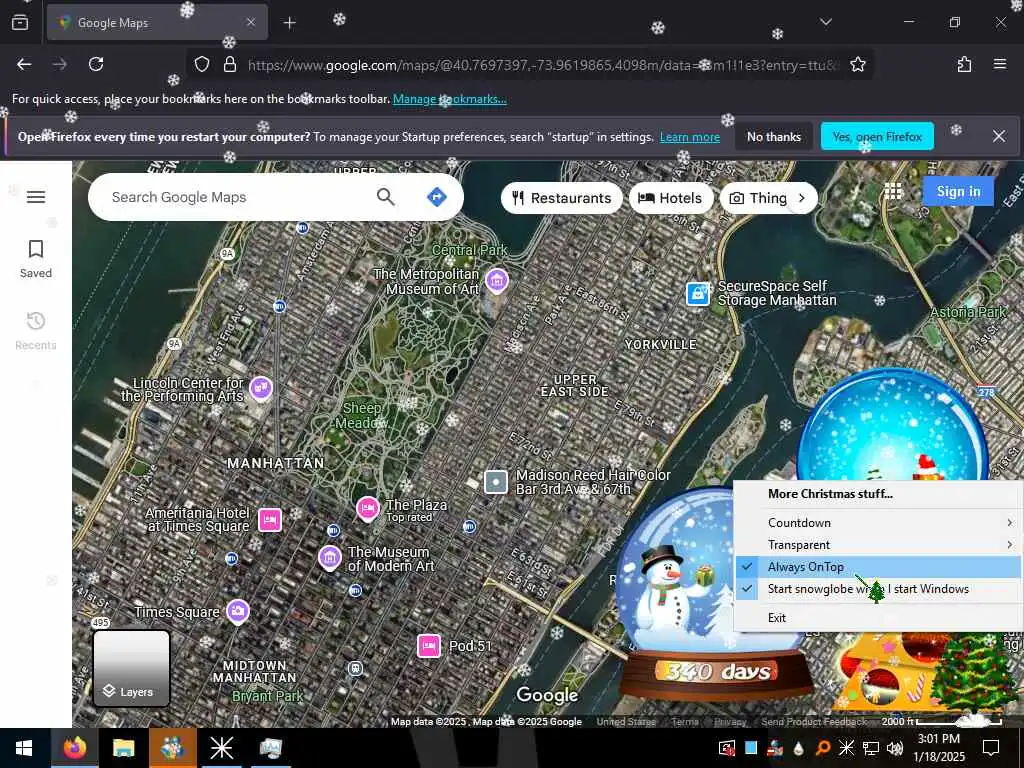This screenshot has height=768, width=1024.
Task: Open the Learn more link
Action: 690,137
